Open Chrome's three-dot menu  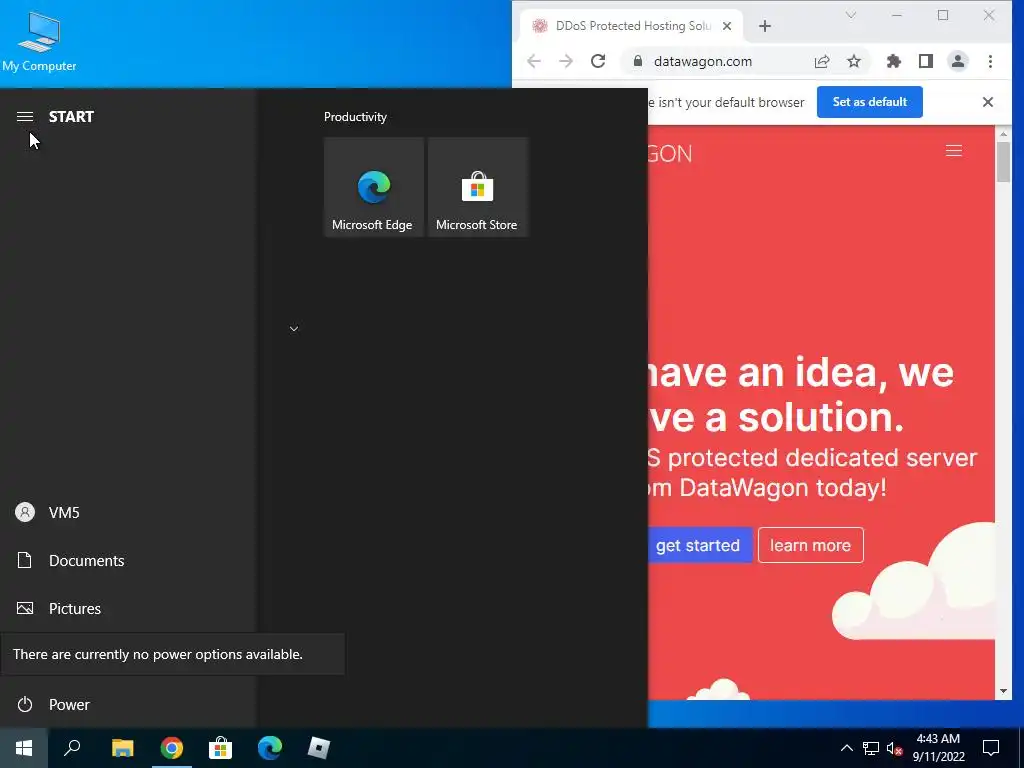990,61
